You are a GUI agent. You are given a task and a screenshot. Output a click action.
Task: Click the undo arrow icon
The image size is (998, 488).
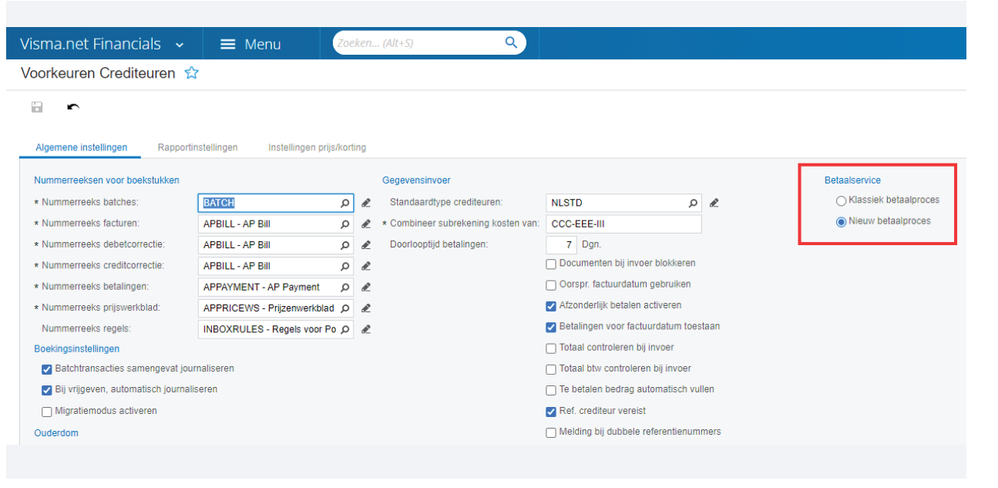[73, 107]
